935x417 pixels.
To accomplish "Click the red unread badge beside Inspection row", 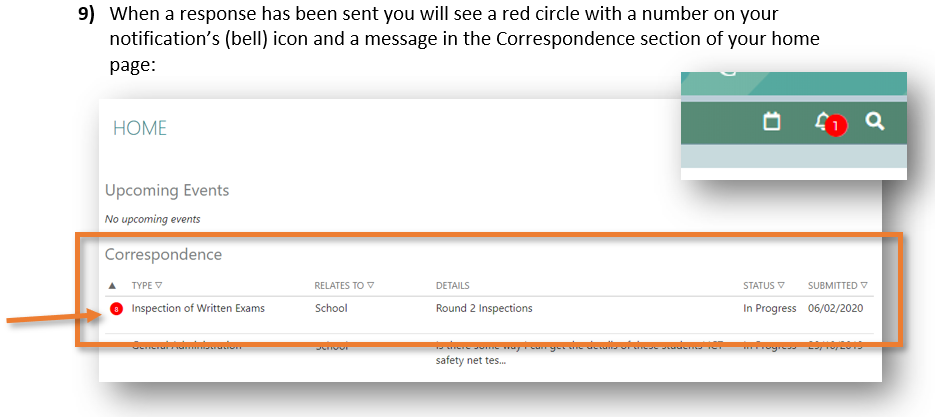I will click(116, 309).
